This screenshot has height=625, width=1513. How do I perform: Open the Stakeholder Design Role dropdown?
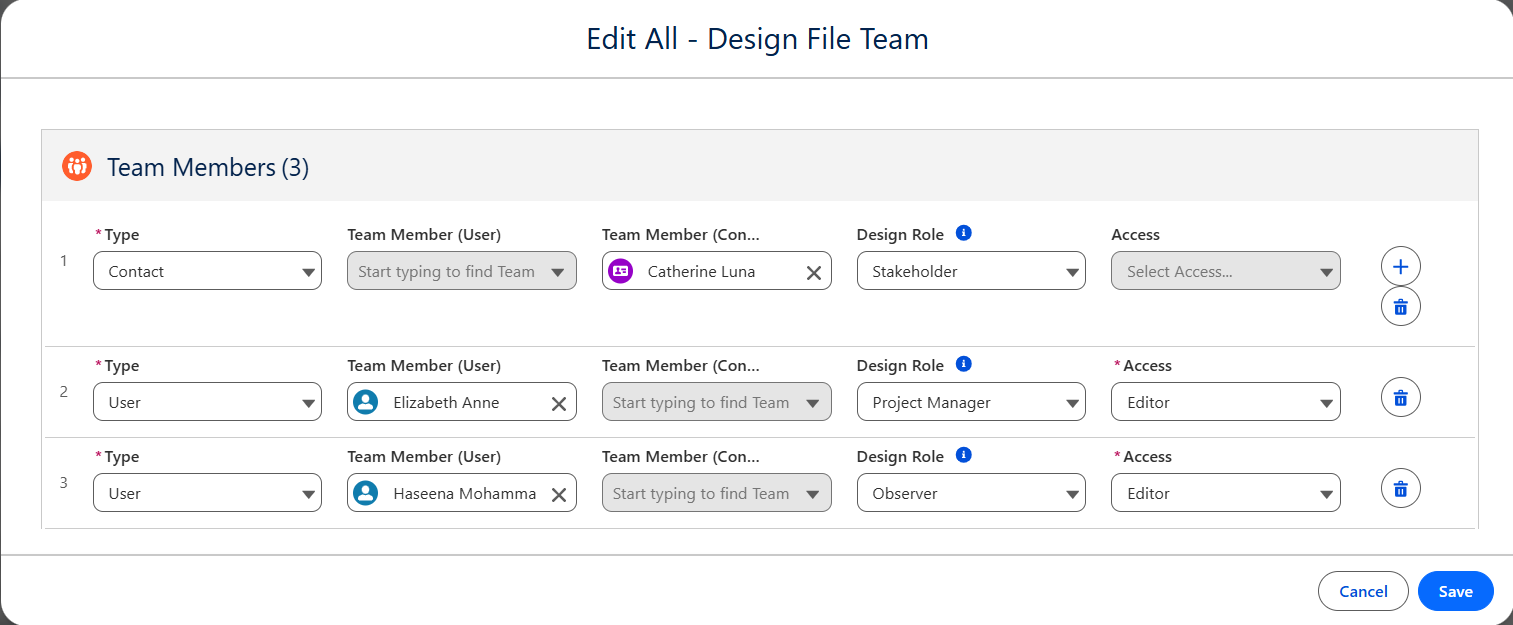pos(970,271)
